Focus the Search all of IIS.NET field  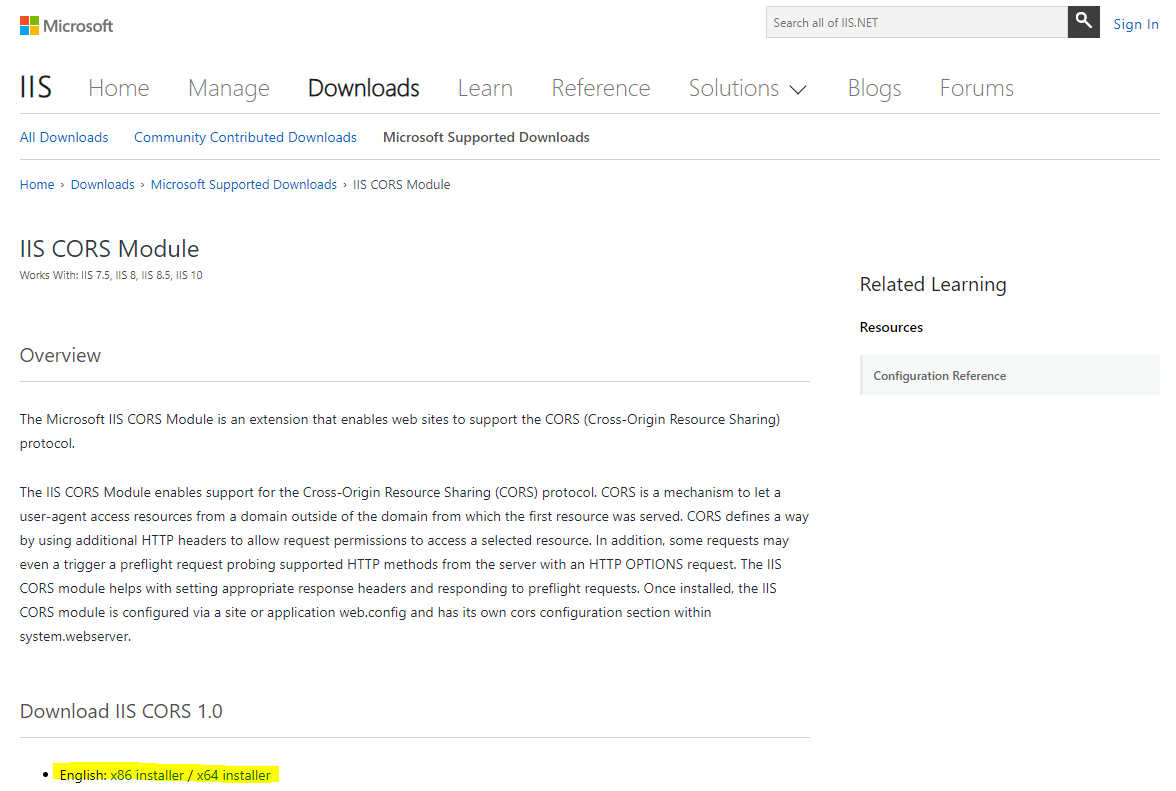click(x=916, y=22)
